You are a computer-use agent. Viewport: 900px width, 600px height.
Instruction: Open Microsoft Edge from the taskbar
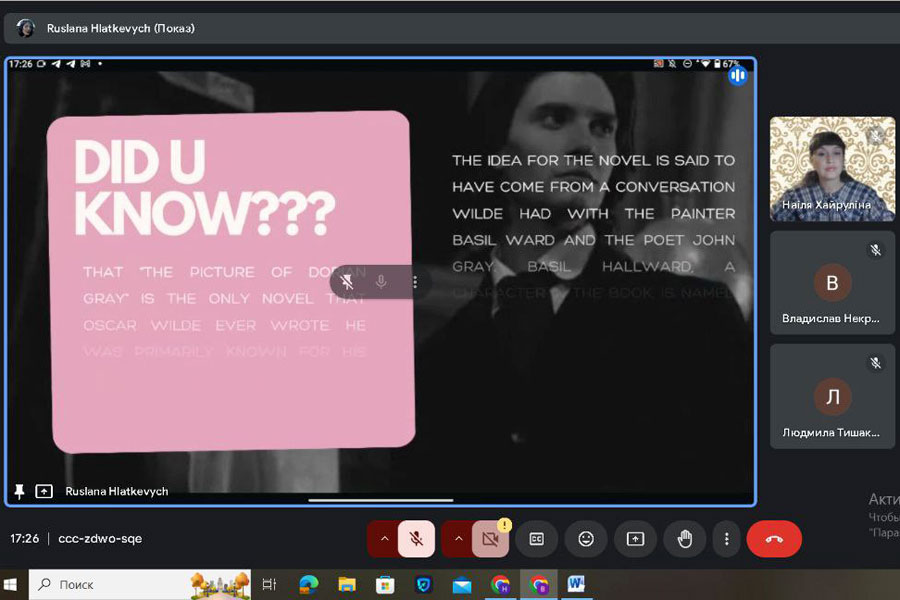[309, 584]
